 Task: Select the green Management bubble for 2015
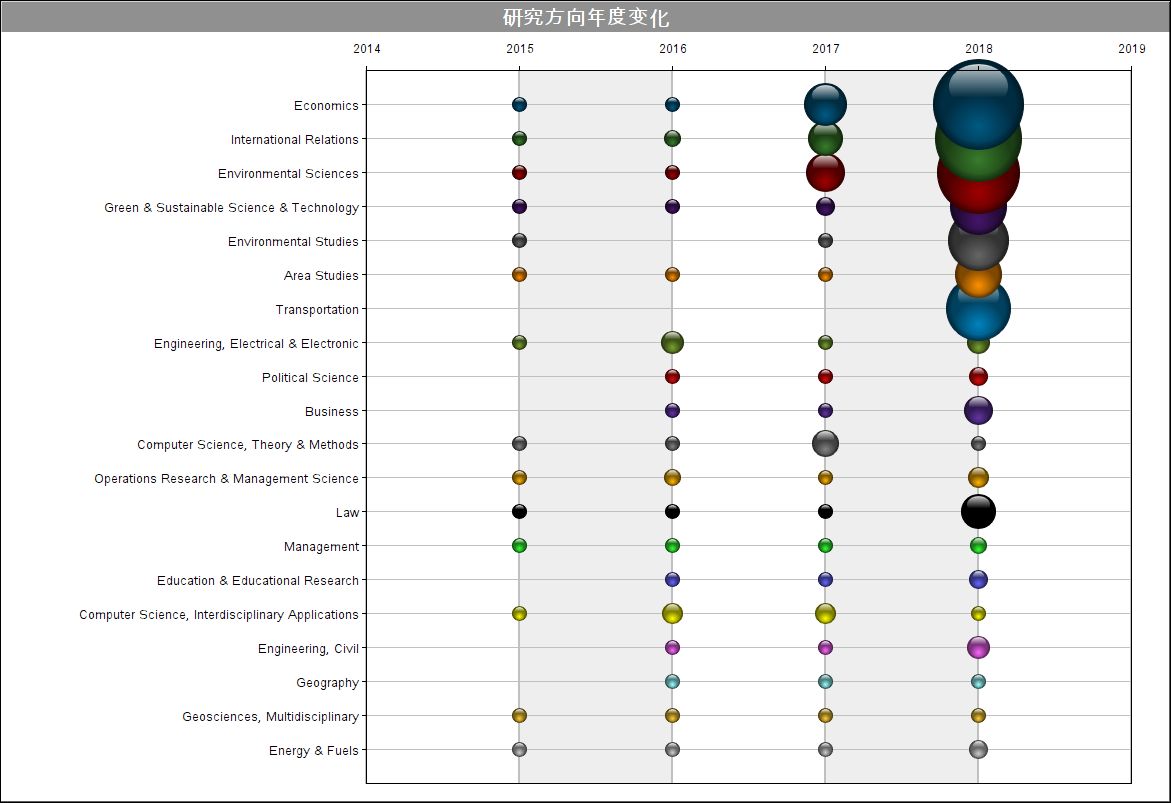tap(519, 545)
